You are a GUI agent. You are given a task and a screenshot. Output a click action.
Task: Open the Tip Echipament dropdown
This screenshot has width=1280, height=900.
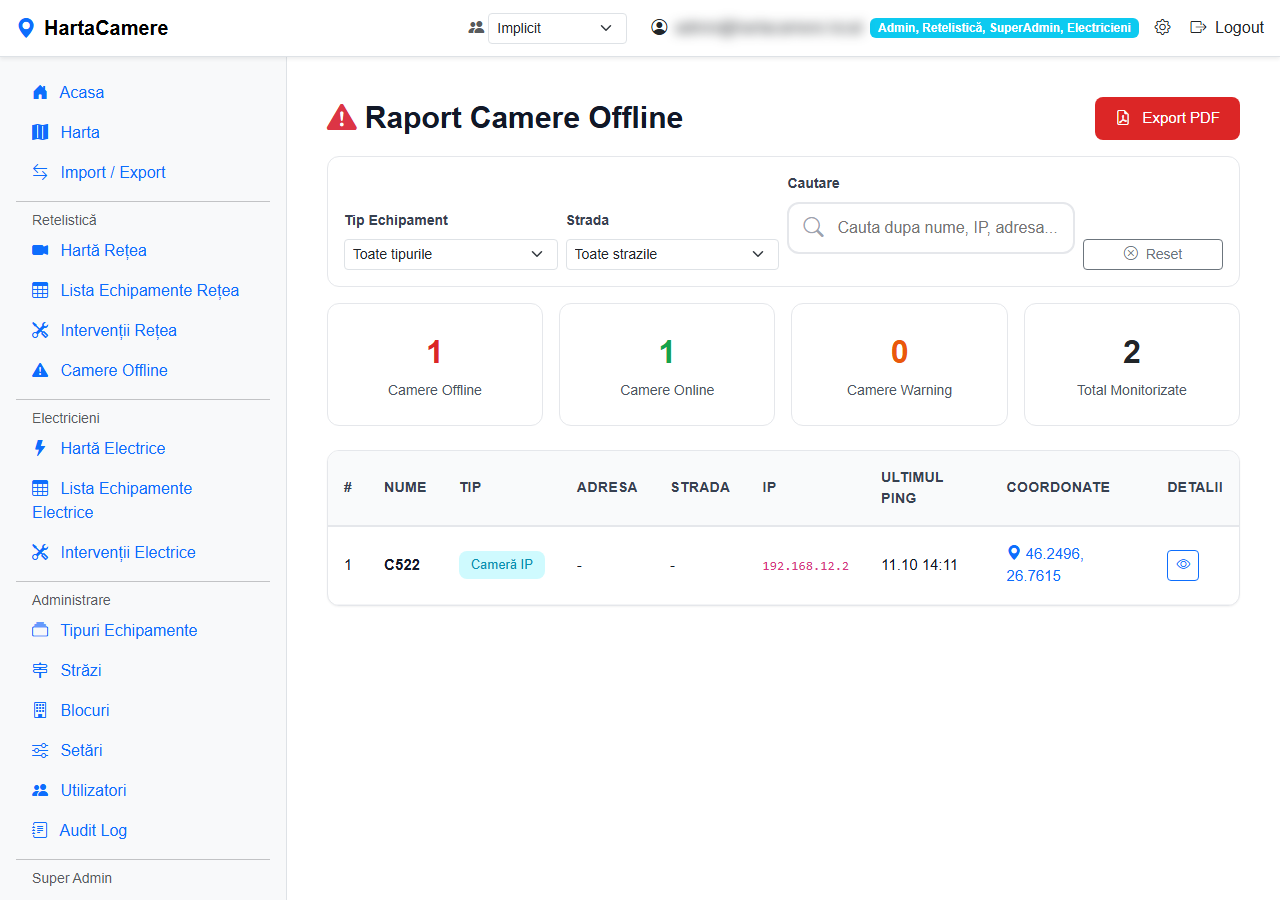point(450,254)
